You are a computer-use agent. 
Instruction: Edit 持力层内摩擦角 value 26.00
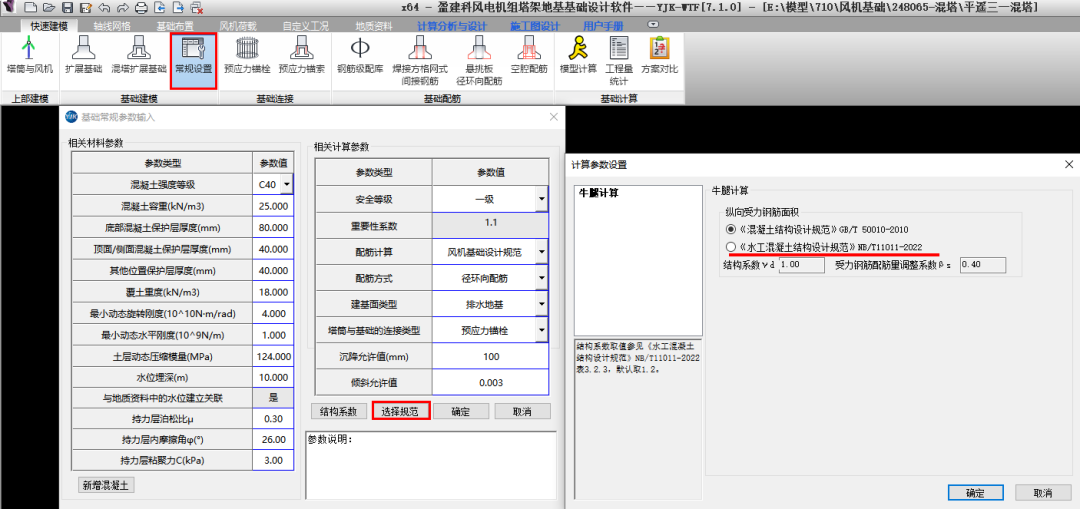coord(273,439)
